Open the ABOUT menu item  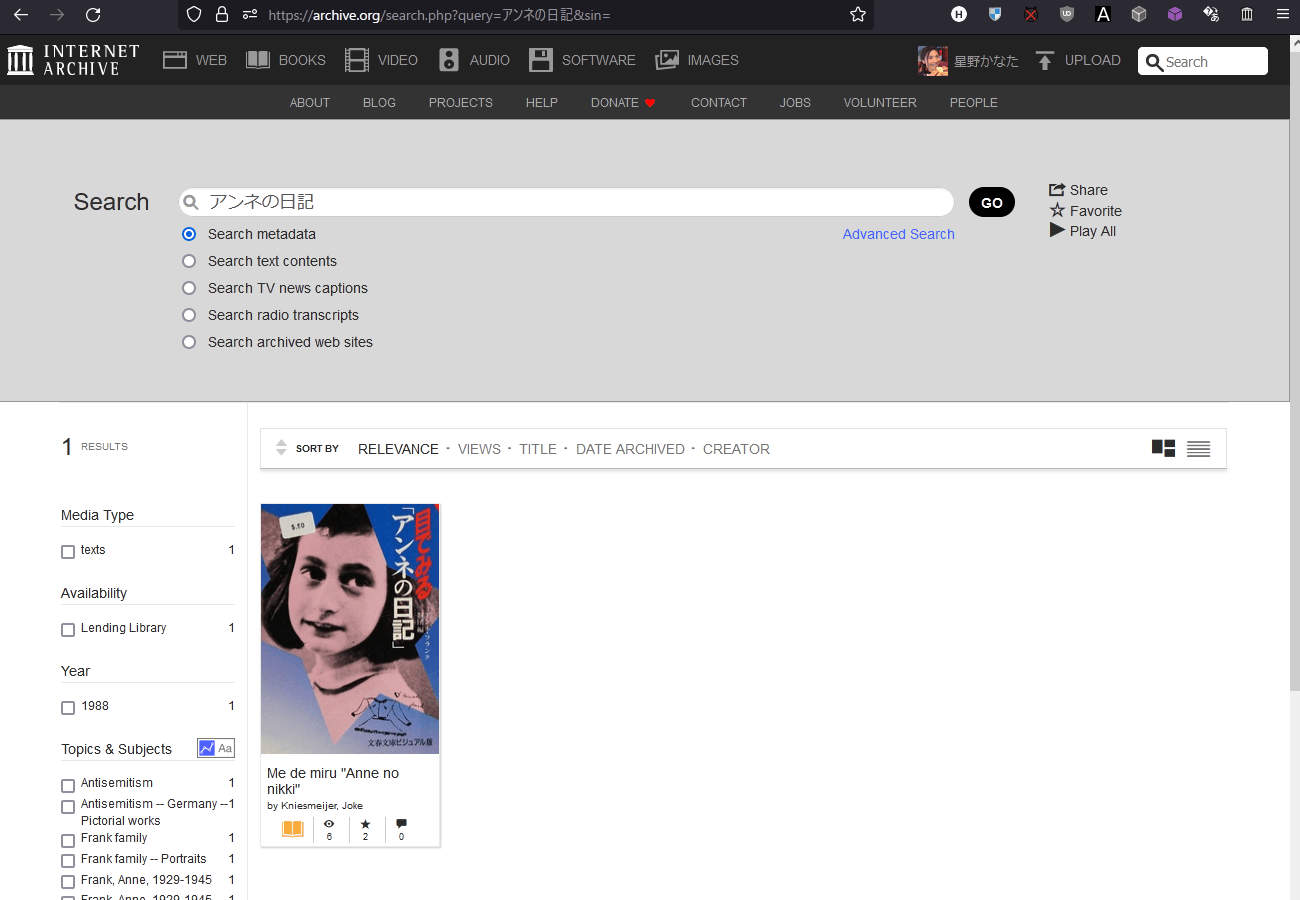tap(310, 102)
